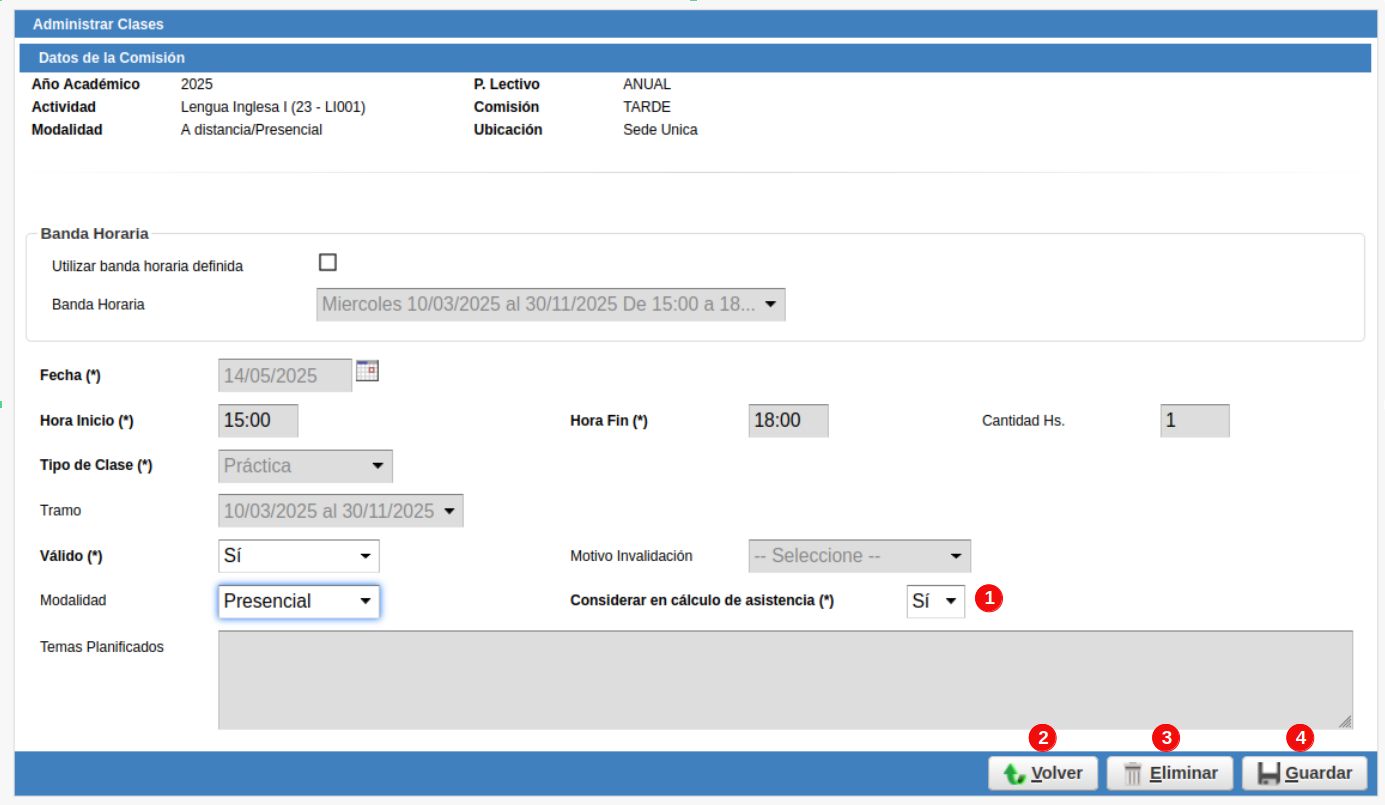This screenshot has width=1385, height=805.
Task: Click the Hora Fin time field
Action: point(788,421)
